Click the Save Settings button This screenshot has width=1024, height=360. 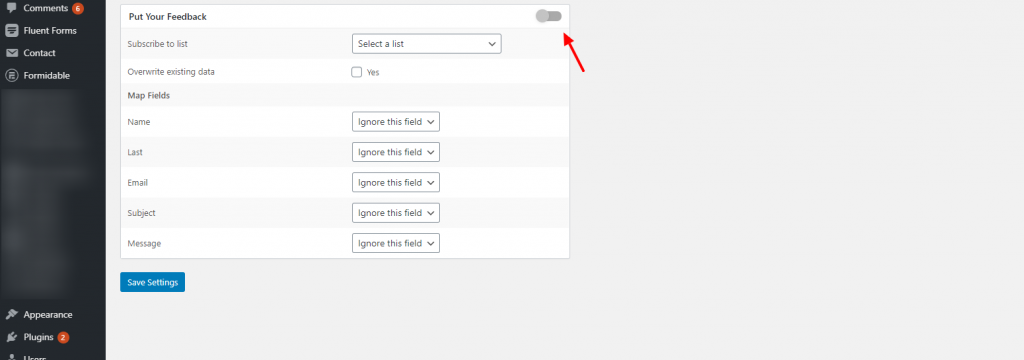tap(153, 282)
